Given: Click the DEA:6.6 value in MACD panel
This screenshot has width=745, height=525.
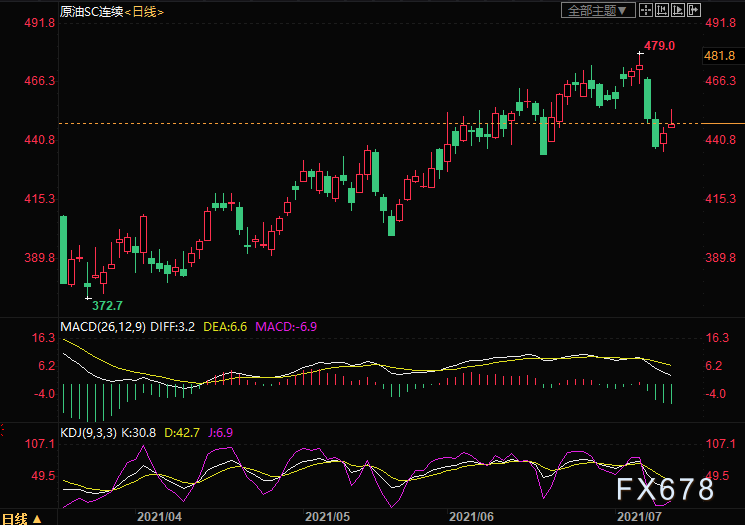Looking at the screenshot, I should (x=227, y=327).
